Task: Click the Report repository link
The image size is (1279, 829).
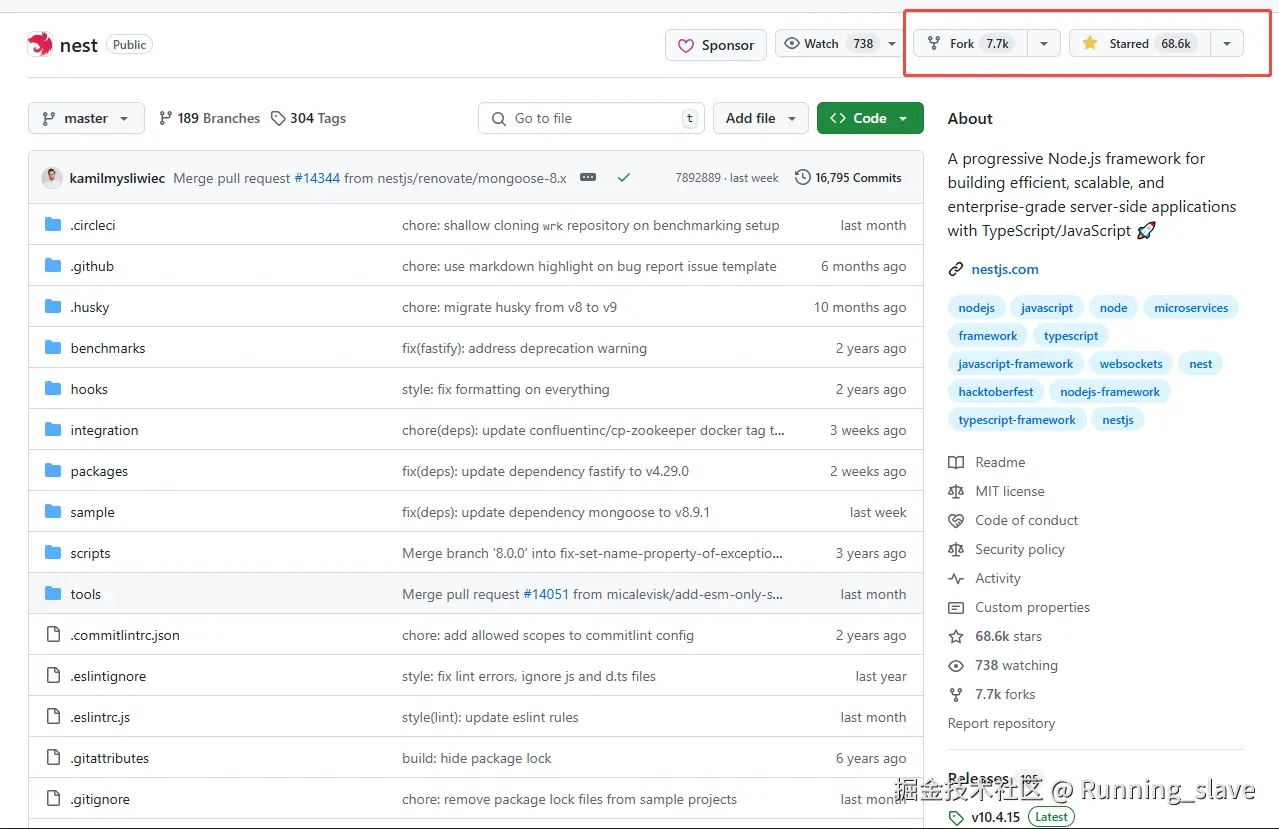Action: point(1002,723)
